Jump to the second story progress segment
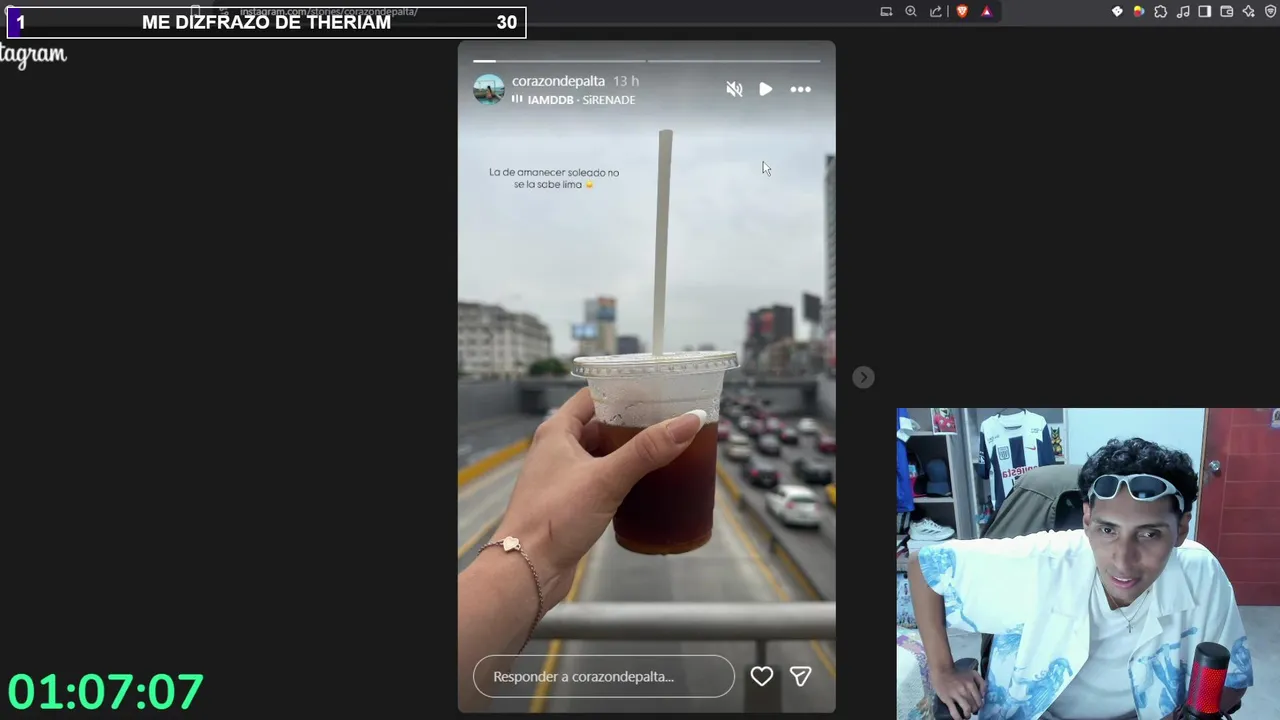Viewport: 1280px width, 720px height. (x=734, y=61)
